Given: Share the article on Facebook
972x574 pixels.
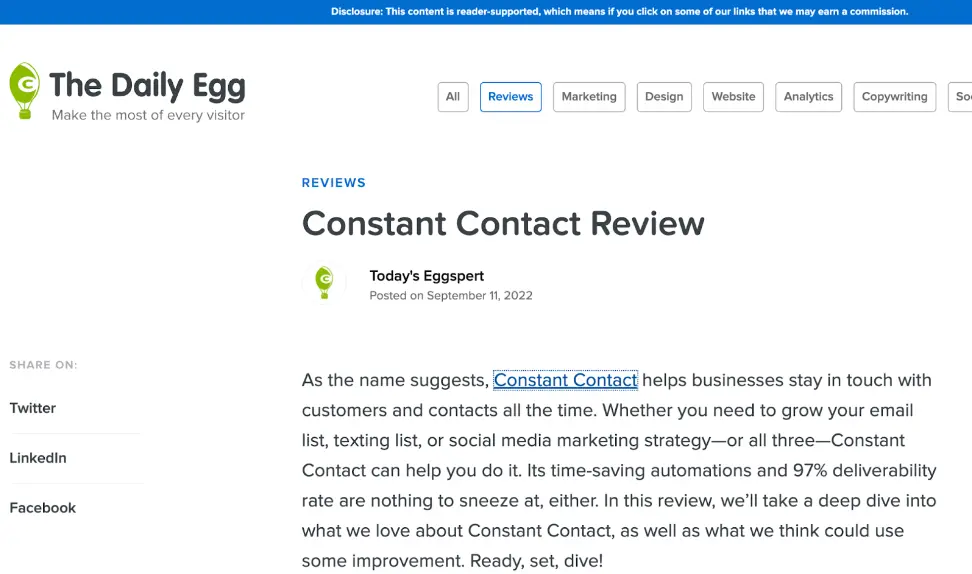Looking at the screenshot, I should tap(43, 508).
